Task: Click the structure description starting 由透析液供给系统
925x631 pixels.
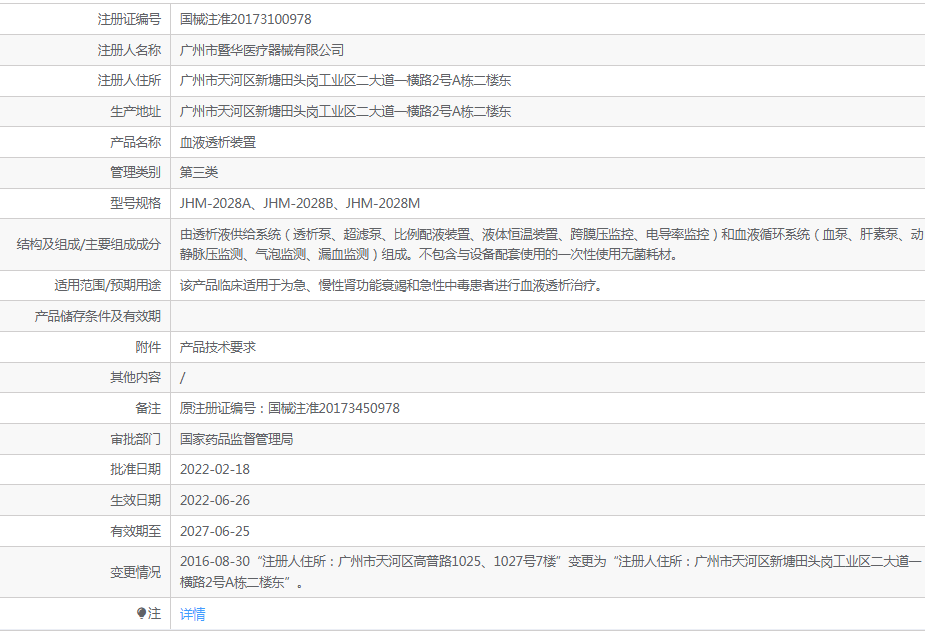Action: [552, 244]
